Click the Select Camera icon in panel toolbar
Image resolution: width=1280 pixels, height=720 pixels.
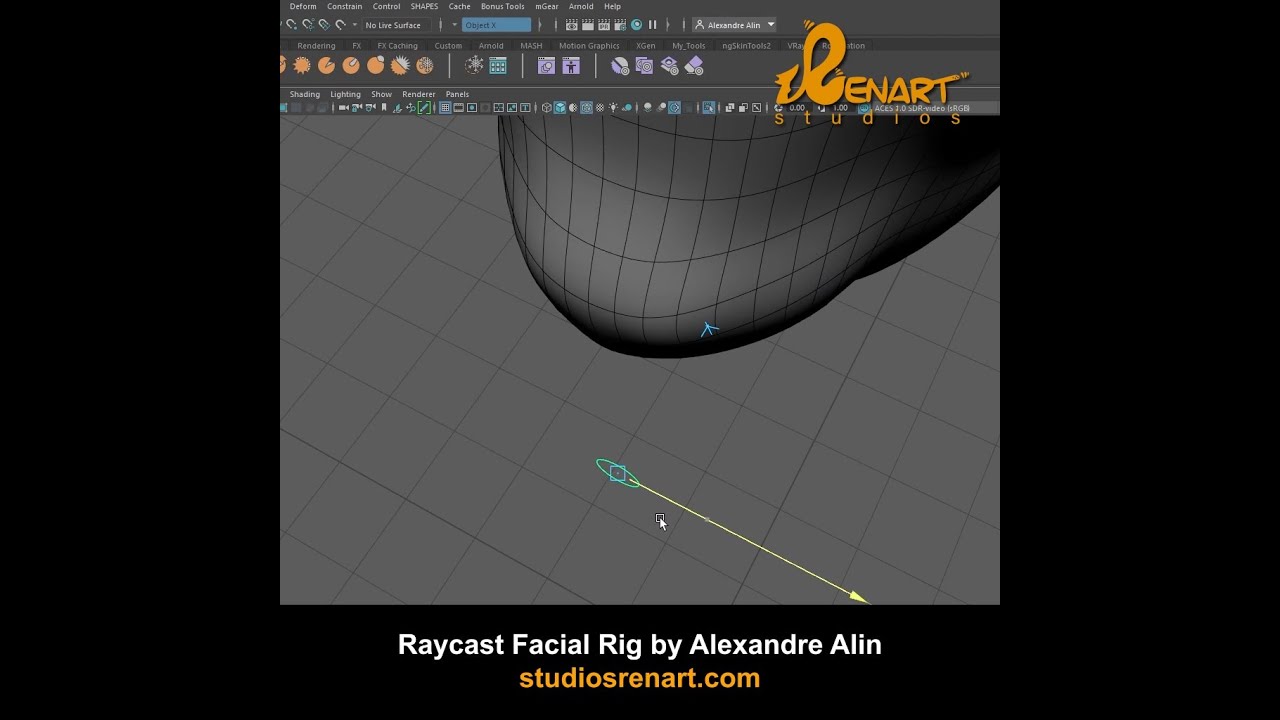[344, 107]
